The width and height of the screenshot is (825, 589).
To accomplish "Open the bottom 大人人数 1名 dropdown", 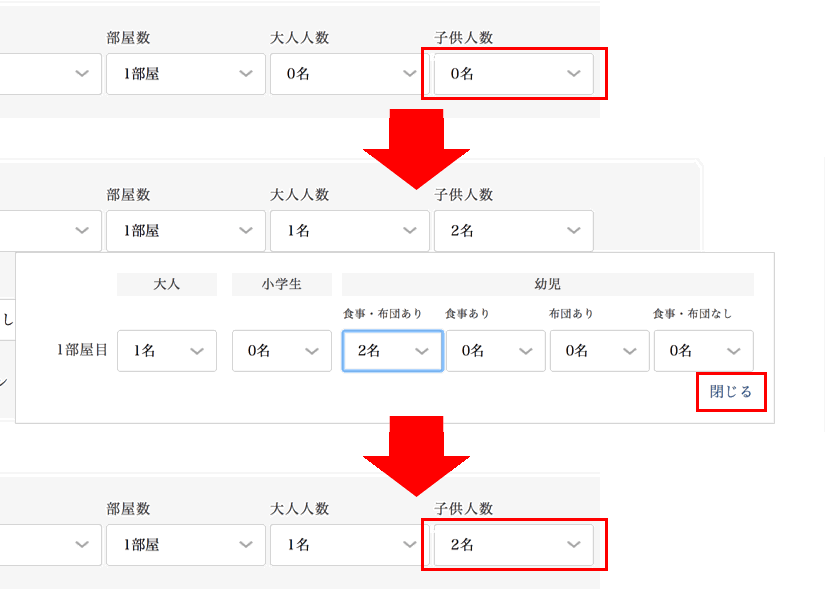I will pos(350,545).
